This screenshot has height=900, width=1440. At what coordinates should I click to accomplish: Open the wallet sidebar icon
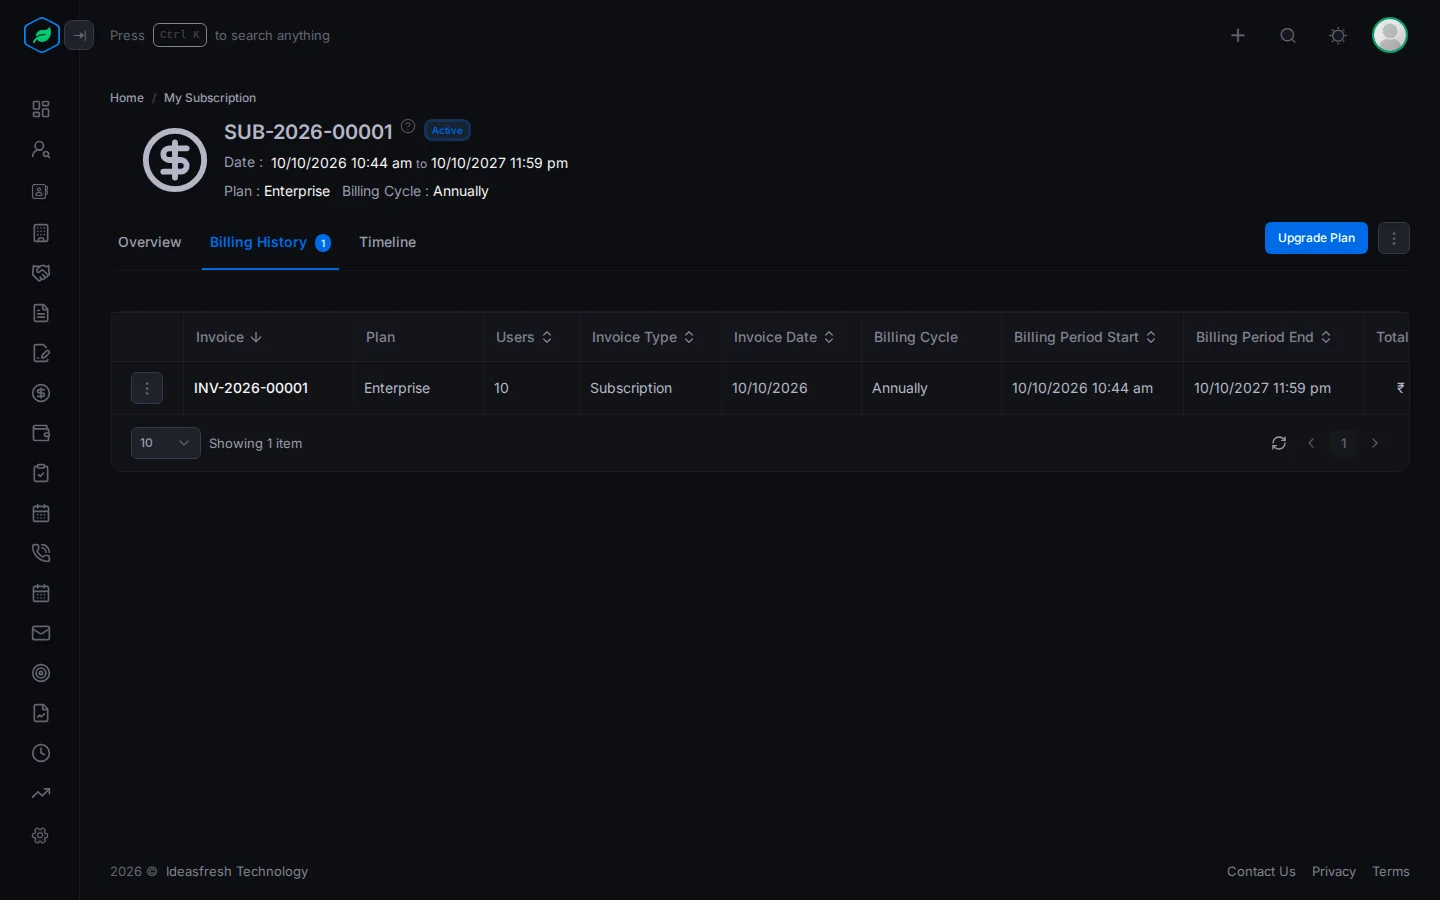pos(41,433)
